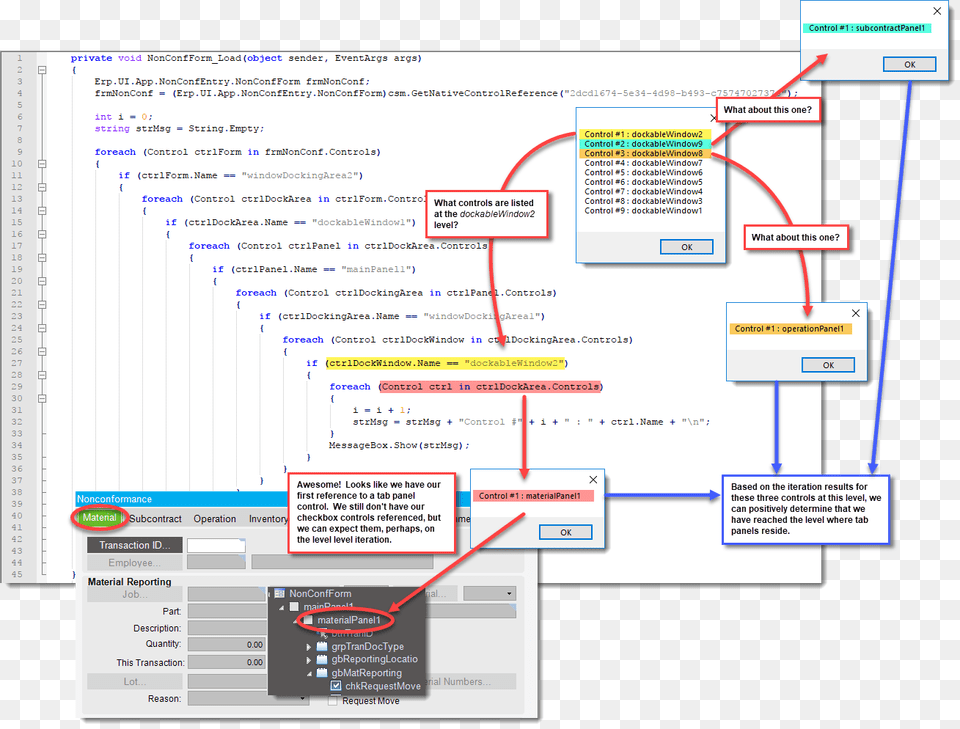Viewport: 960px width, 729px height.
Task: Toggle the chkRequestMove checkbox in tree
Action: tap(336, 687)
